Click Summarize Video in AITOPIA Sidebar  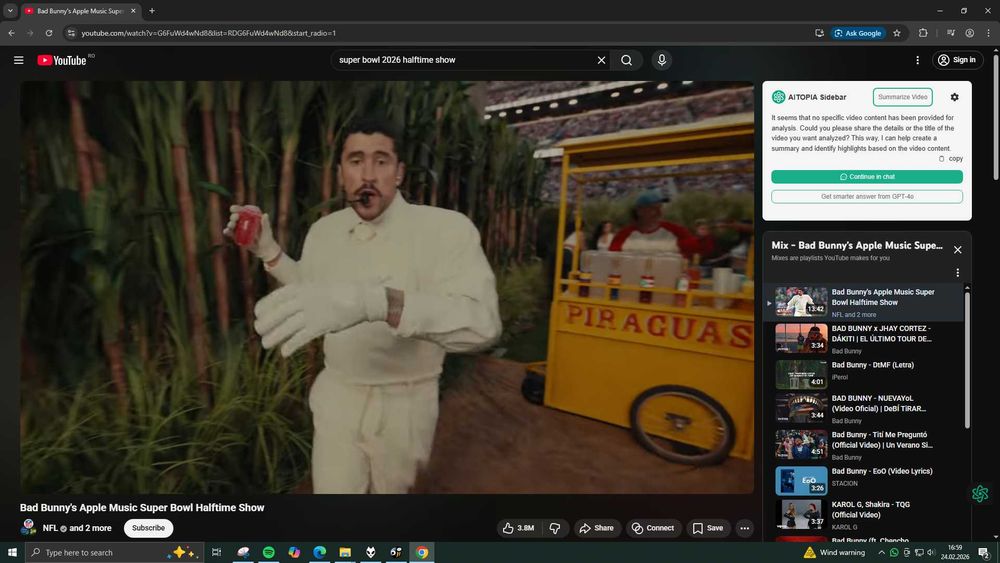point(902,97)
